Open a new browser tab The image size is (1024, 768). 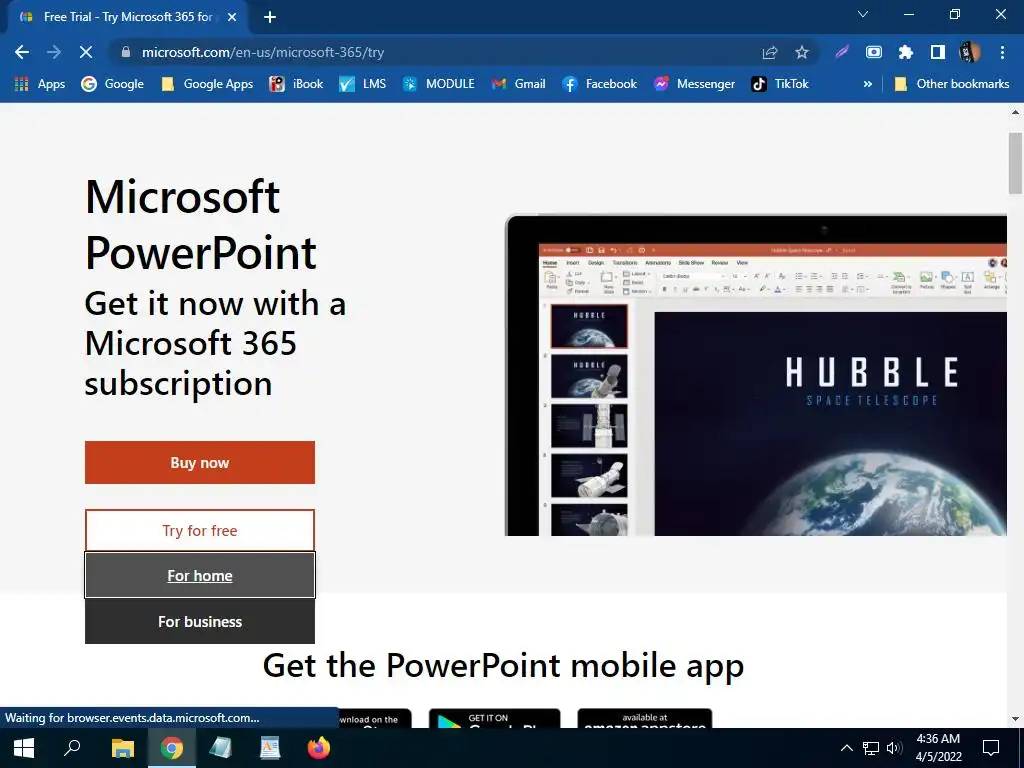click(x=270, y=17)
